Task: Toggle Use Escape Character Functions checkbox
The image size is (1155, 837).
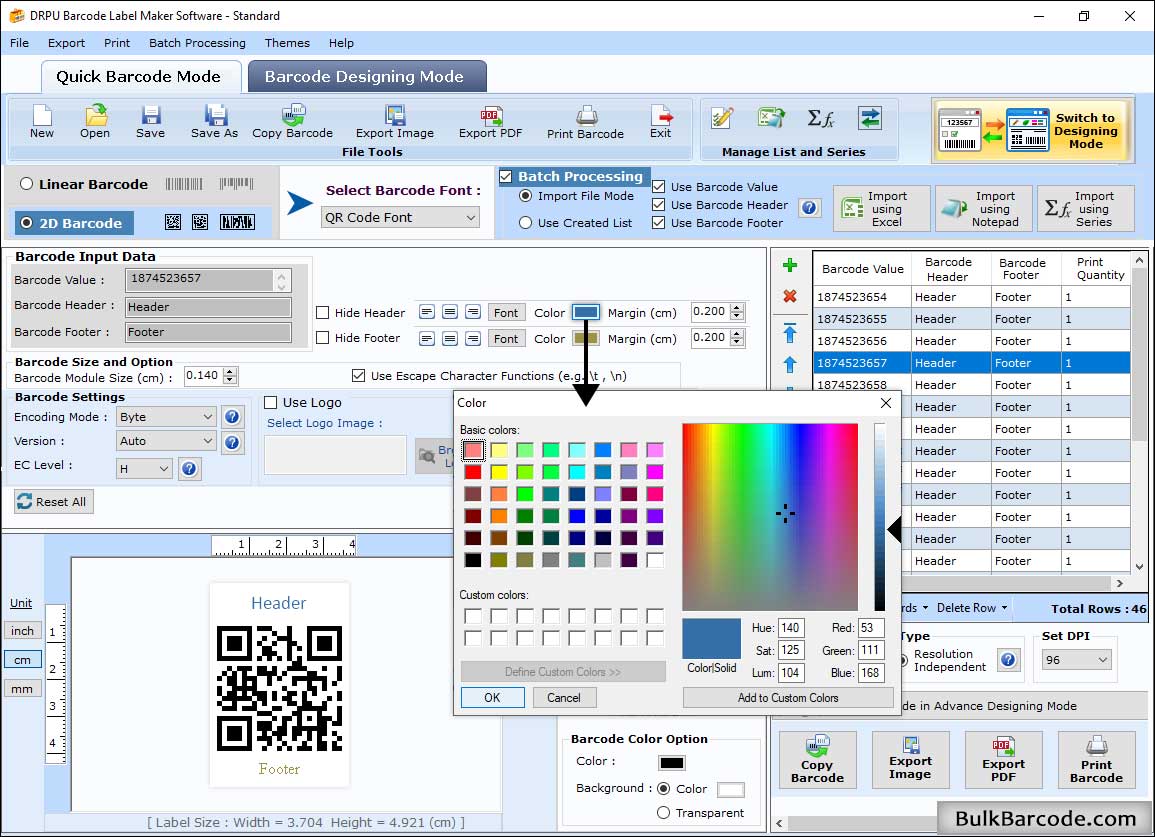Action: pyautogui.click(x=359, y=376)
